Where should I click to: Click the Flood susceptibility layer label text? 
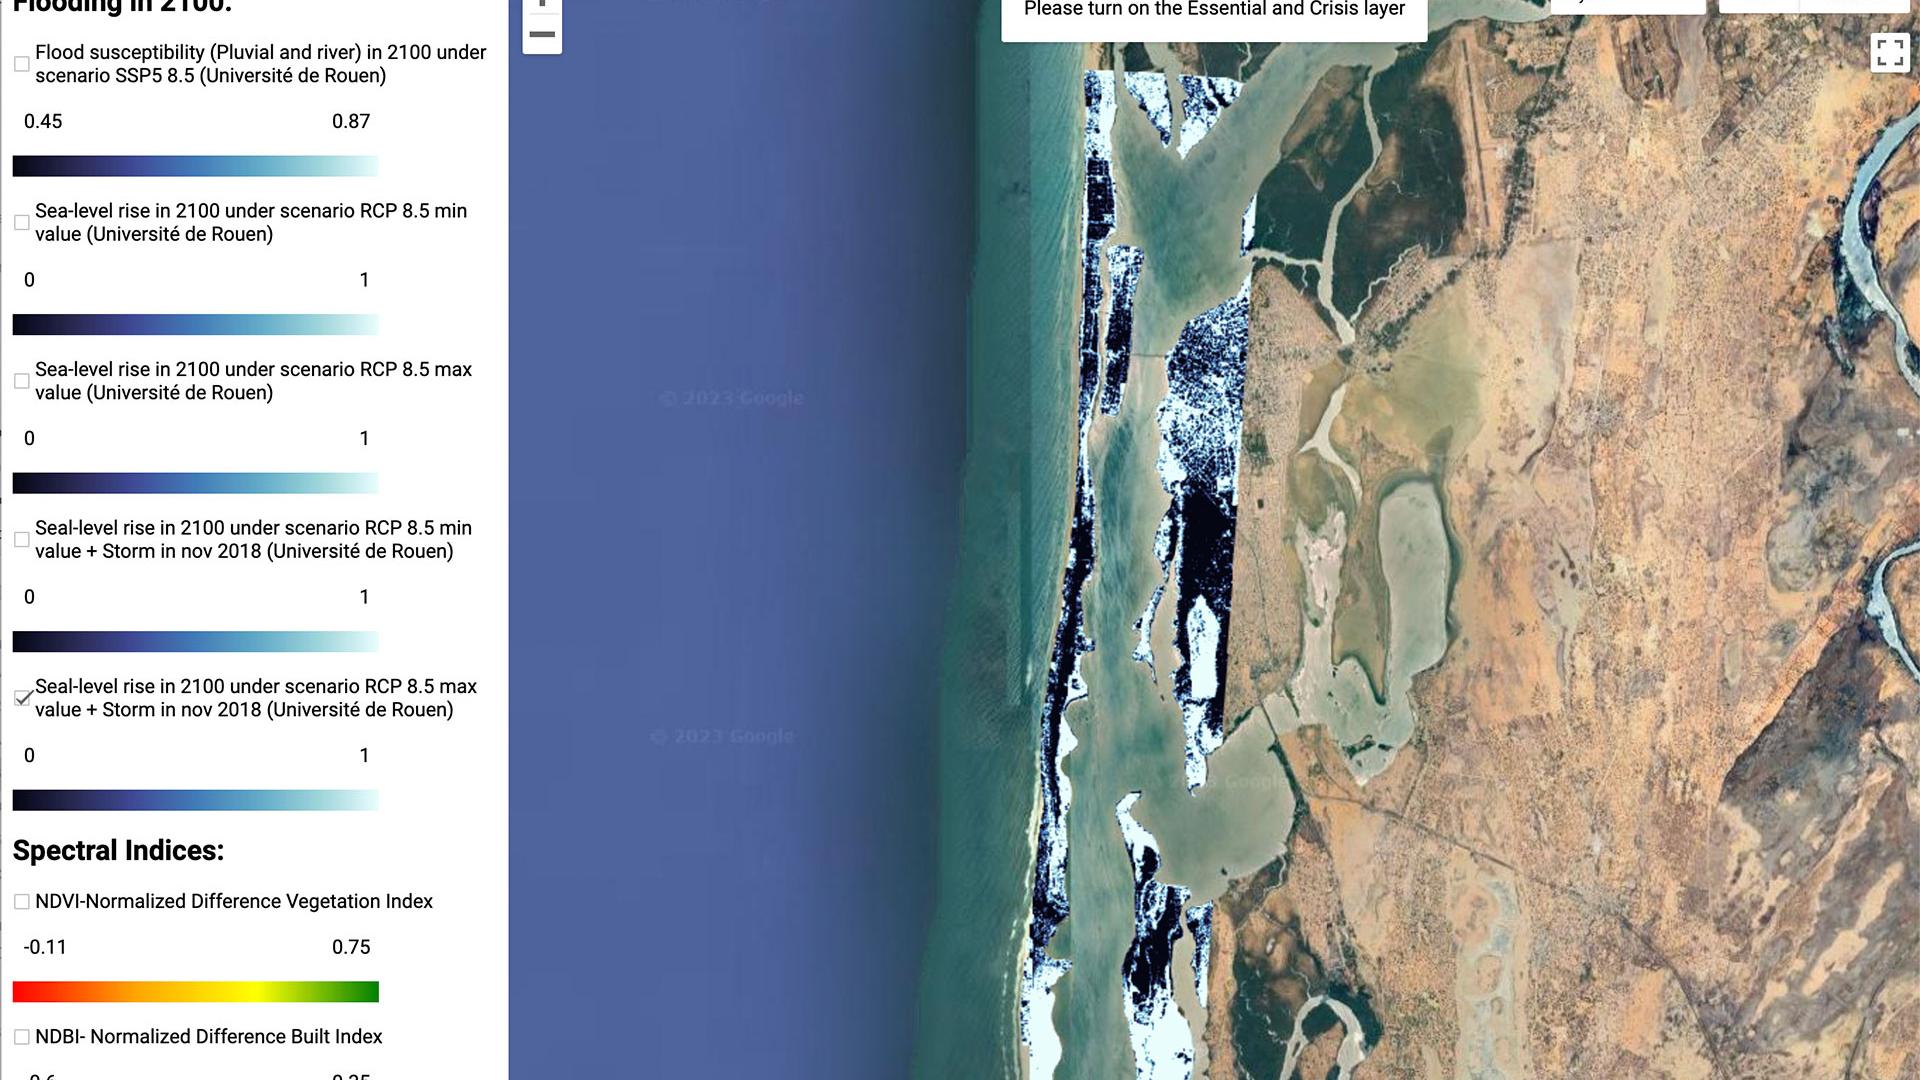click(260, 64)
